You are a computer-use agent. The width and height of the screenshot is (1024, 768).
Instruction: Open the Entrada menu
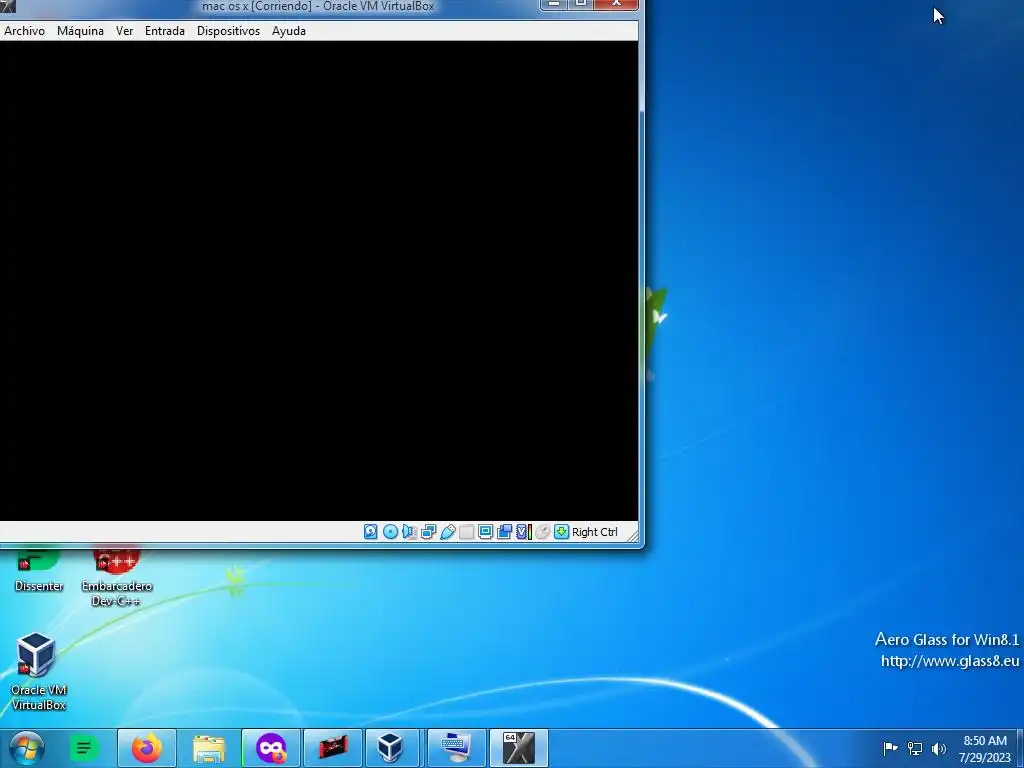(165, 31)
